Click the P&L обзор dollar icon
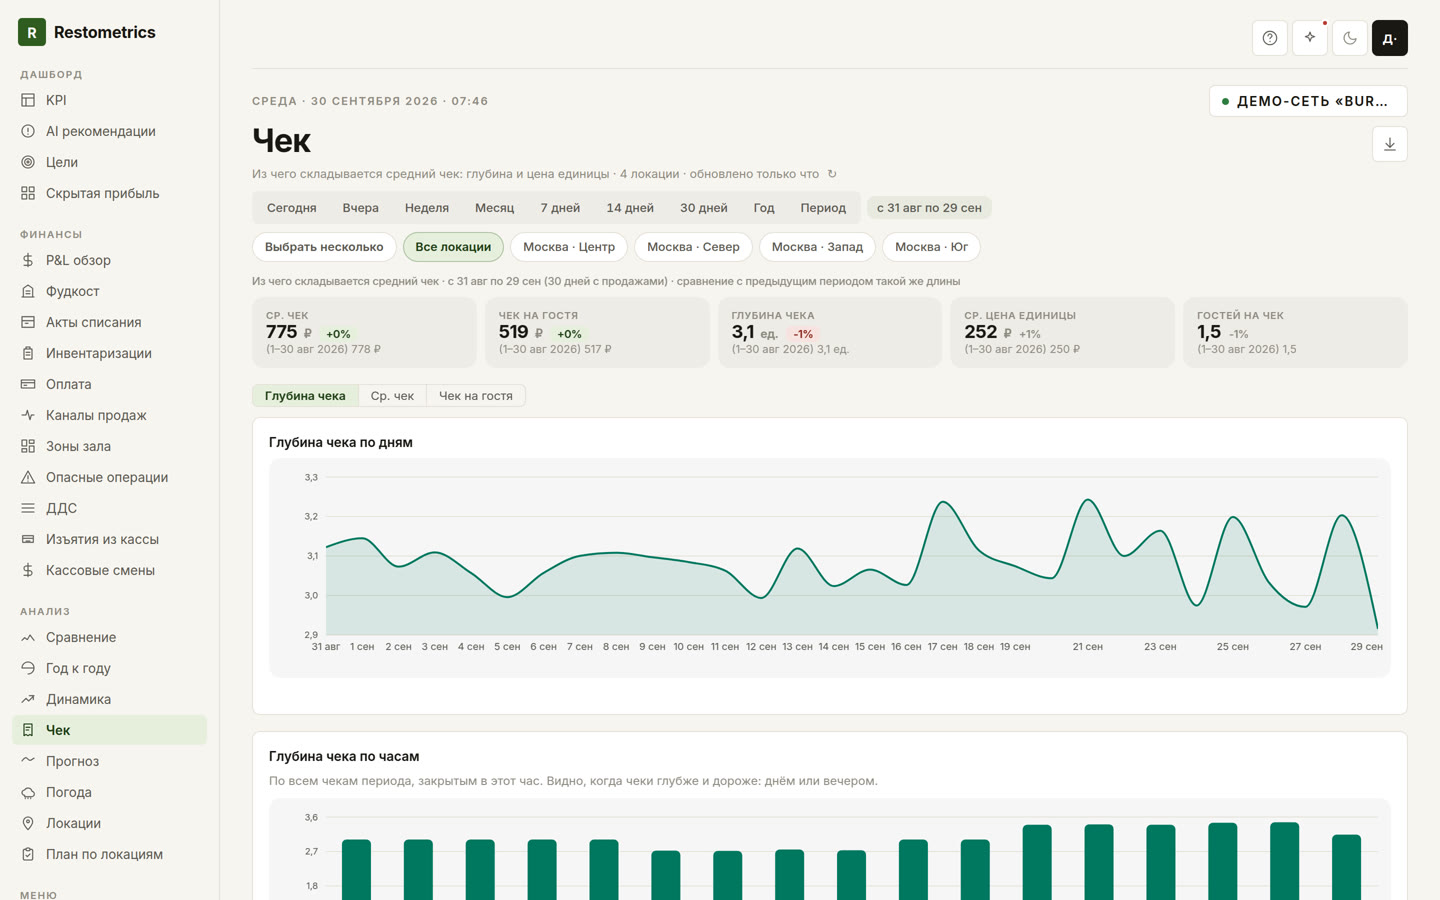This screenshot has height=900, width=1440. click(x=28, y=260)
